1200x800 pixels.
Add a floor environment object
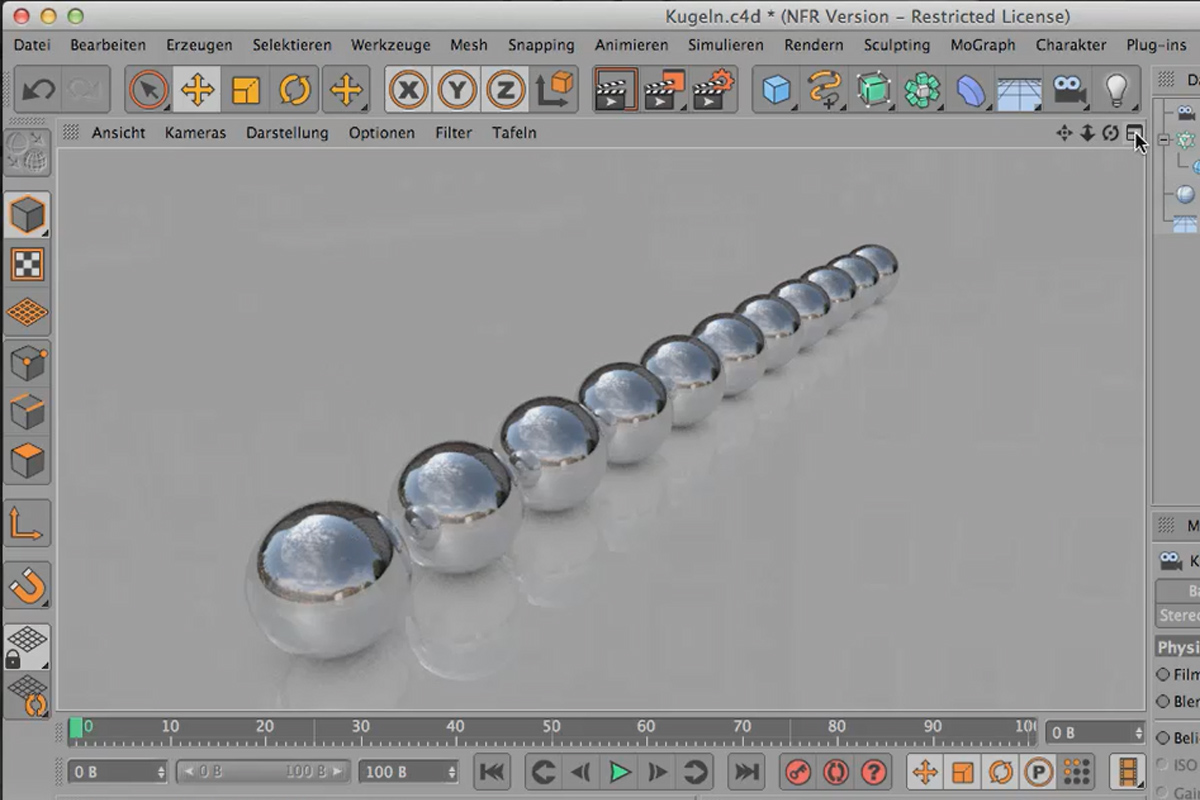tap(1021, 90)
